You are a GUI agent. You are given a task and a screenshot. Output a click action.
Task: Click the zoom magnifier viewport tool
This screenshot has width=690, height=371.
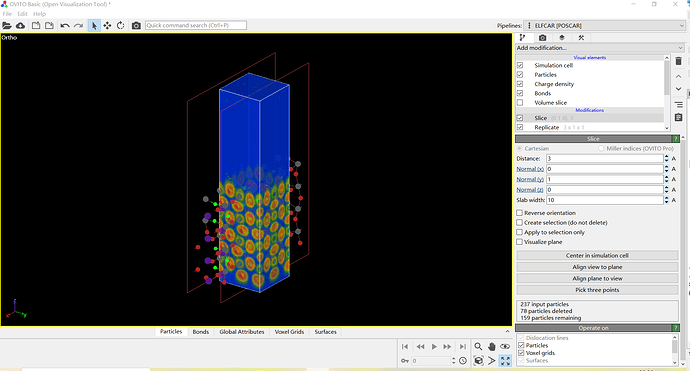(478, 347)
